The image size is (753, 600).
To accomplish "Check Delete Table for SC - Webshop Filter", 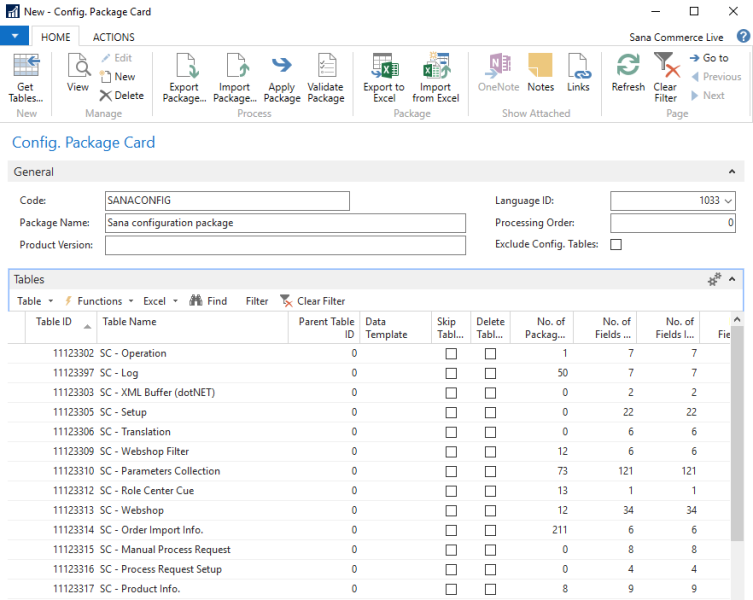I will click(490, 452).
